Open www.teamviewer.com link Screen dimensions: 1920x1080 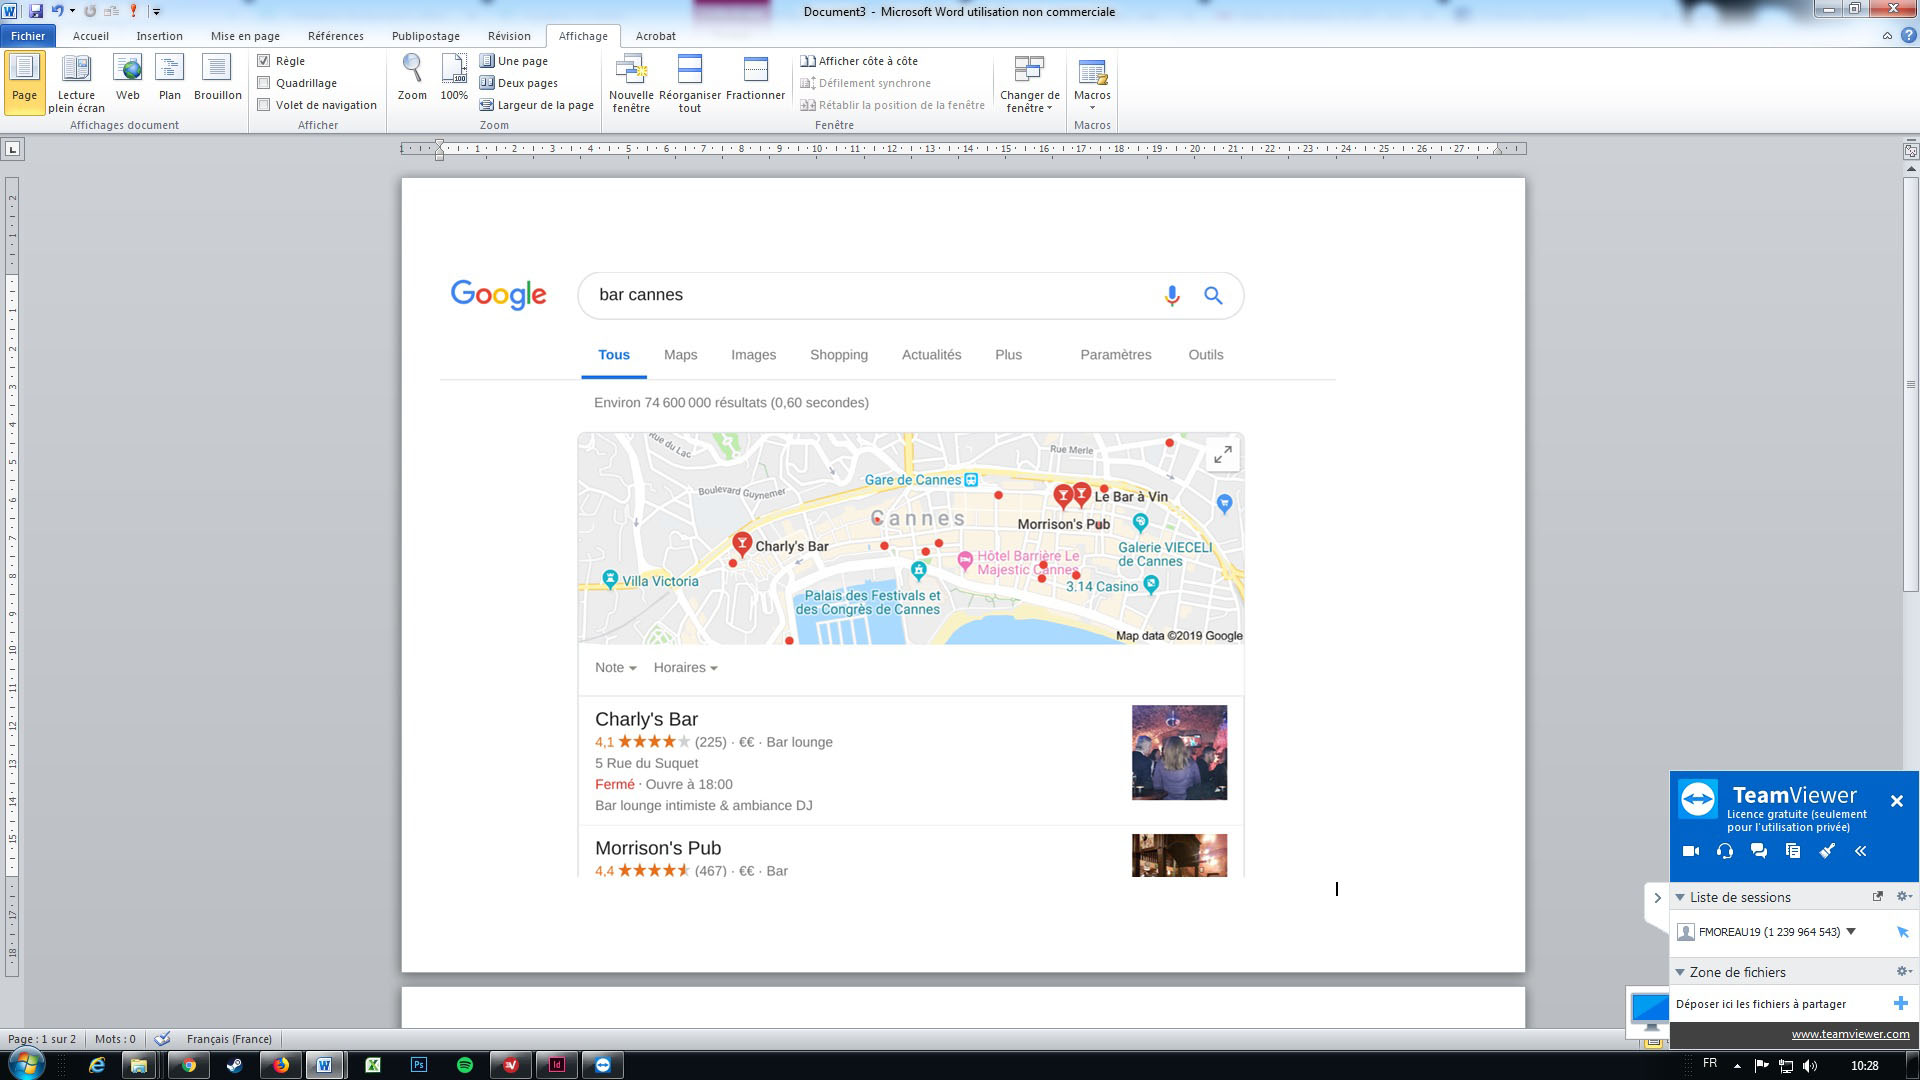tap(1850, 1034)
